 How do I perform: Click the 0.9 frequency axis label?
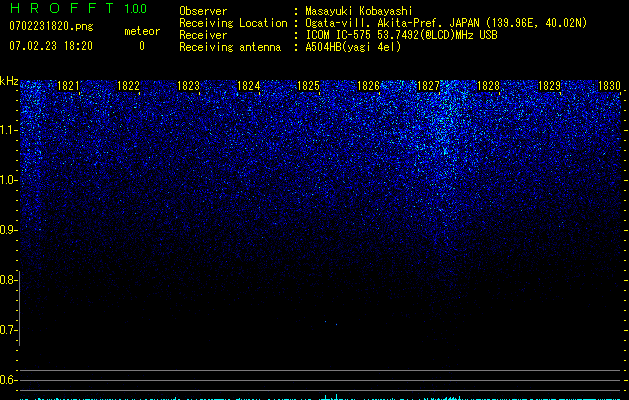coord(8,230)
